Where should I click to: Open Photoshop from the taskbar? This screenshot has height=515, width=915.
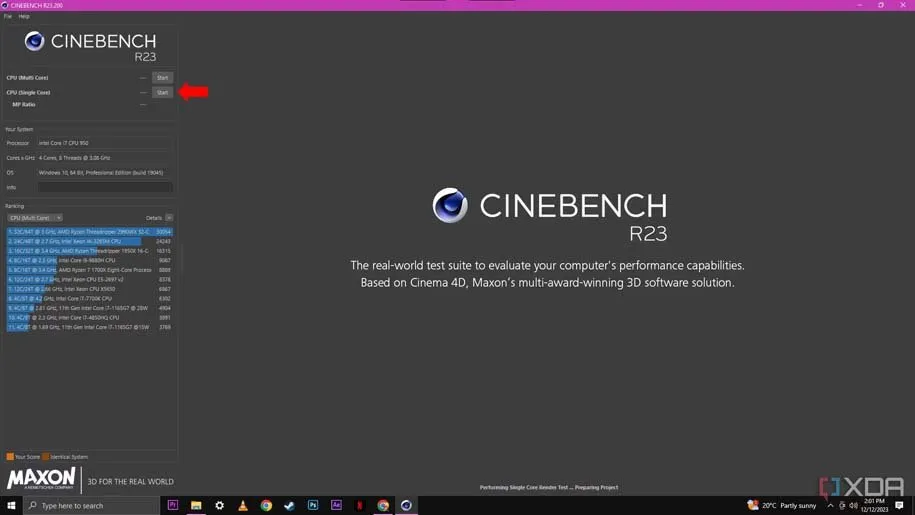click(313, 506)
